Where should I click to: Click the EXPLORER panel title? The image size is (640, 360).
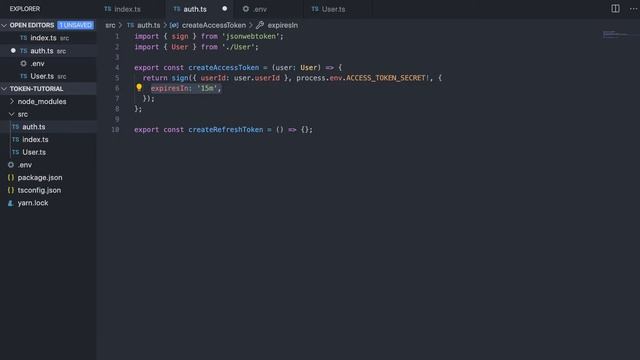coord(25,9)
